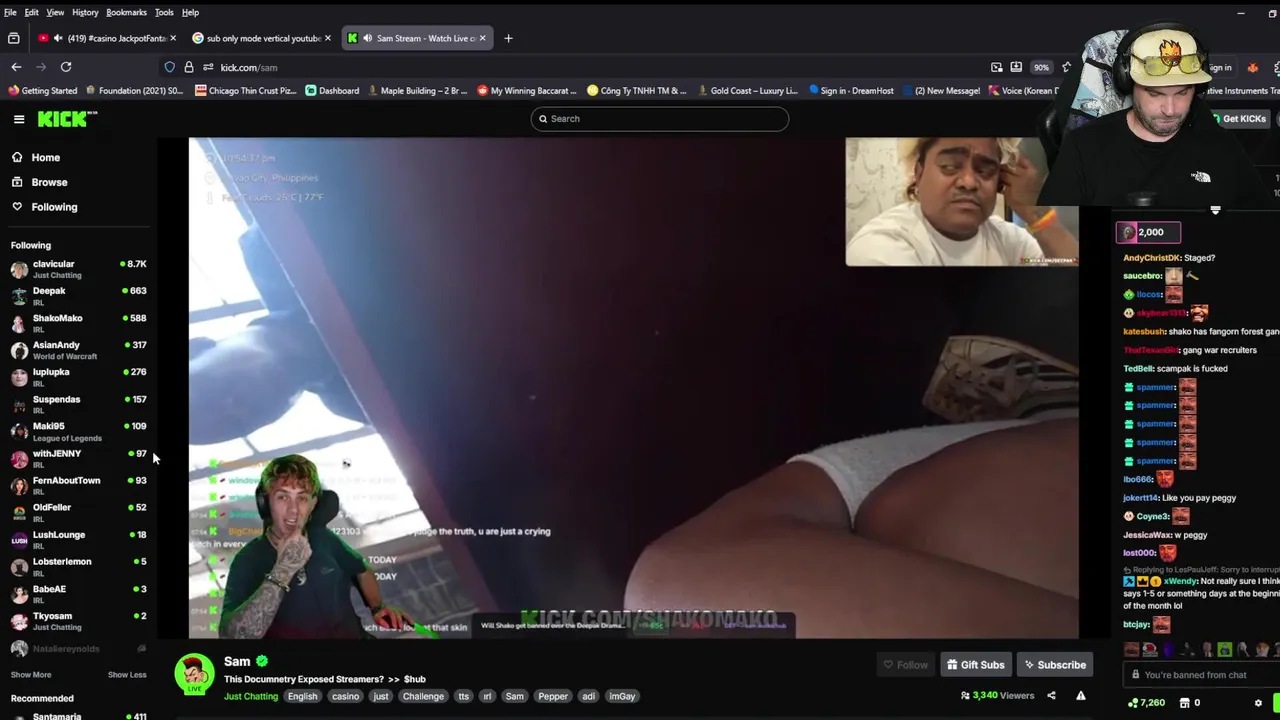Open Deepak's channel in the sidebar
The width and height of the screenshot is (1280, 720).
[78, 296]
